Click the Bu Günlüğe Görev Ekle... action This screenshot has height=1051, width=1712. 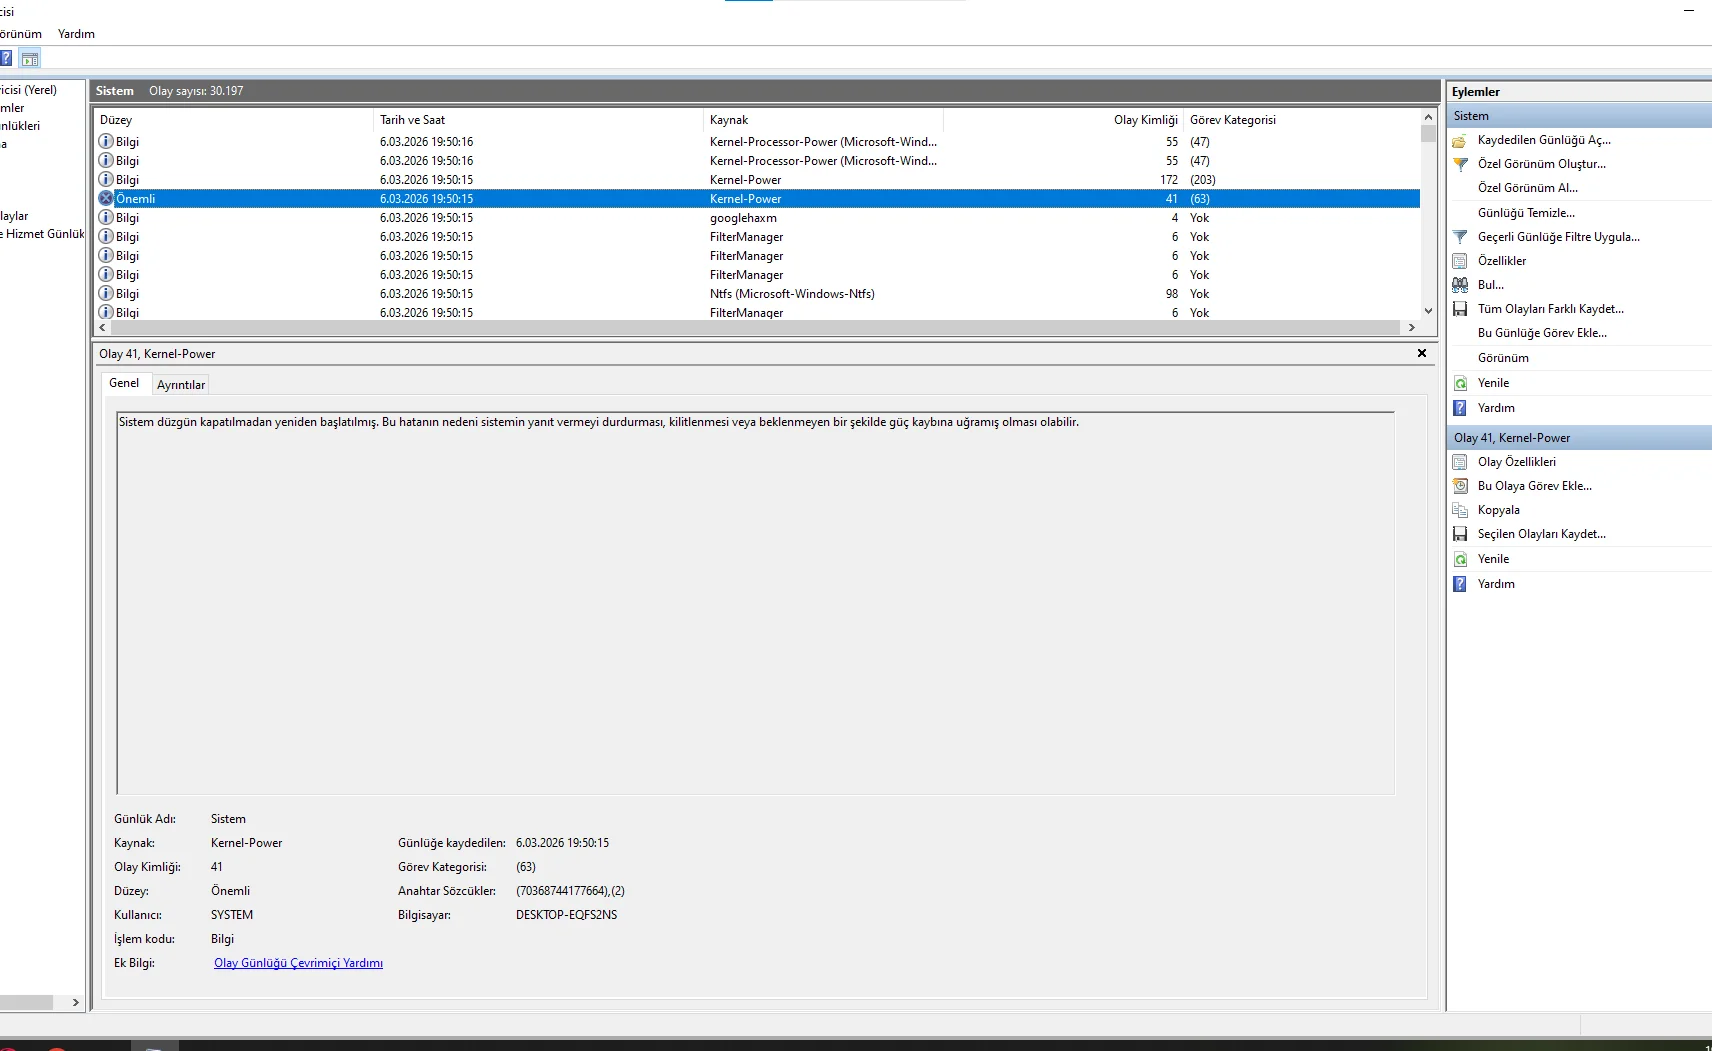[x=1542, y=333]
